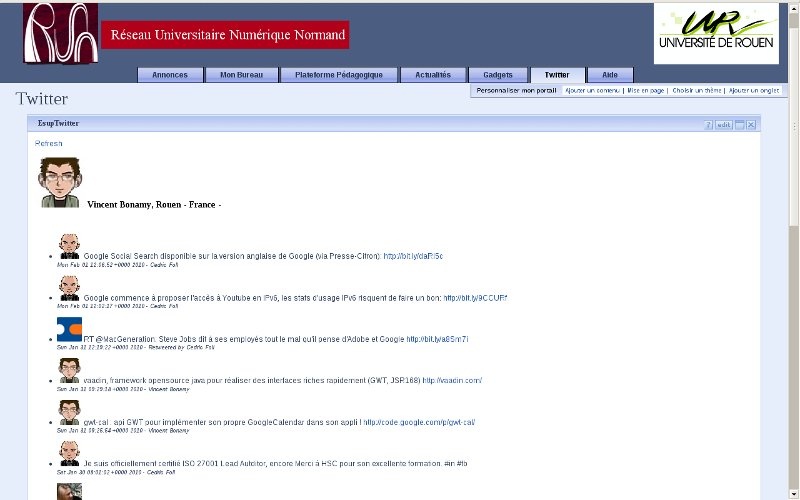This screenshot has width=800, height=500.
Task: Click Vincent Bonamy's large profile avatar
Action: click(x=60, y=183)
